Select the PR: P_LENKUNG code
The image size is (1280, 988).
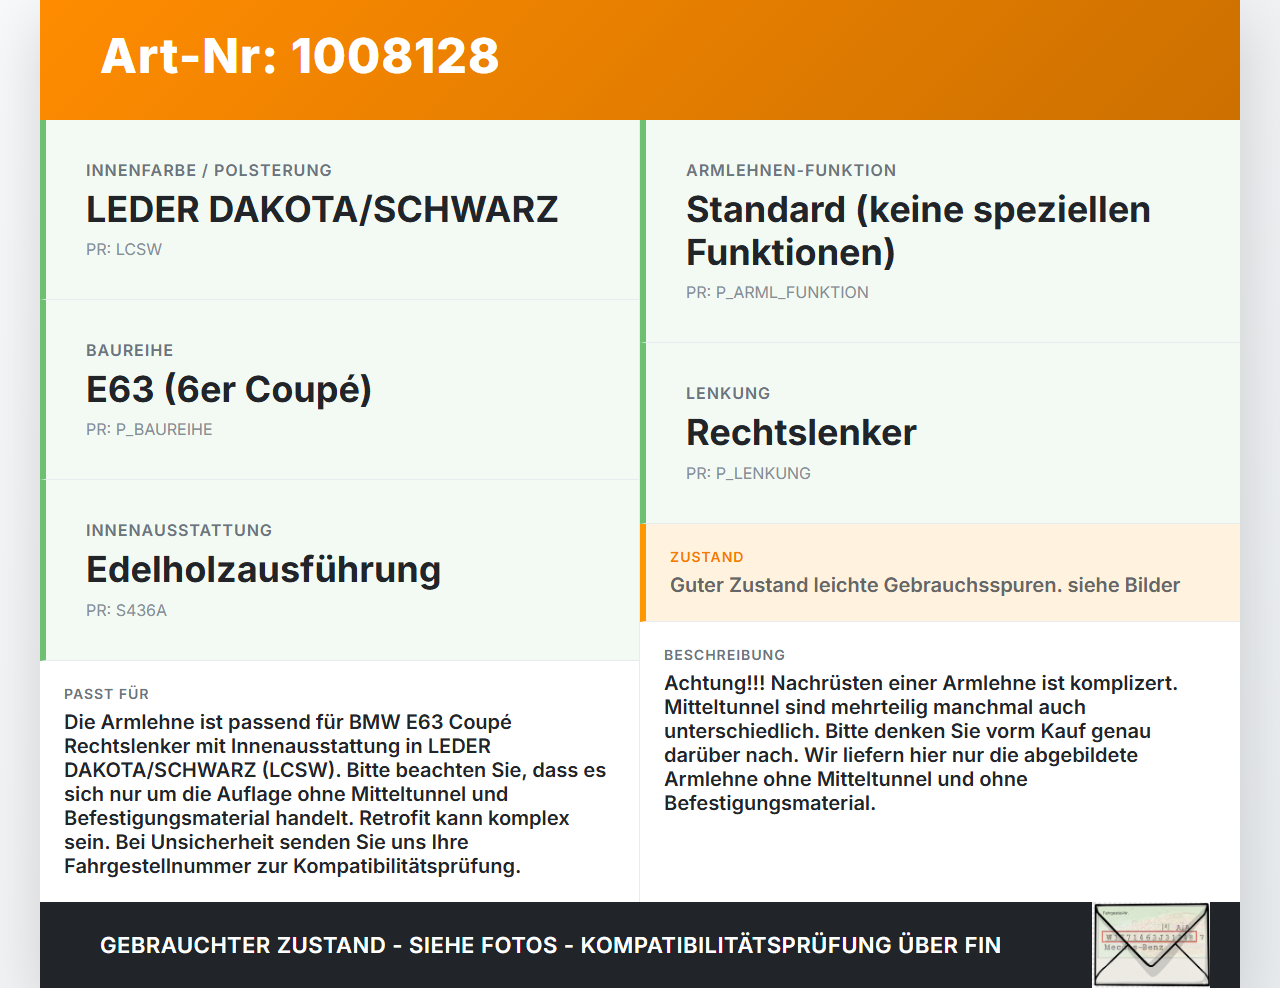pyautogui.click(x=748, y=473)
